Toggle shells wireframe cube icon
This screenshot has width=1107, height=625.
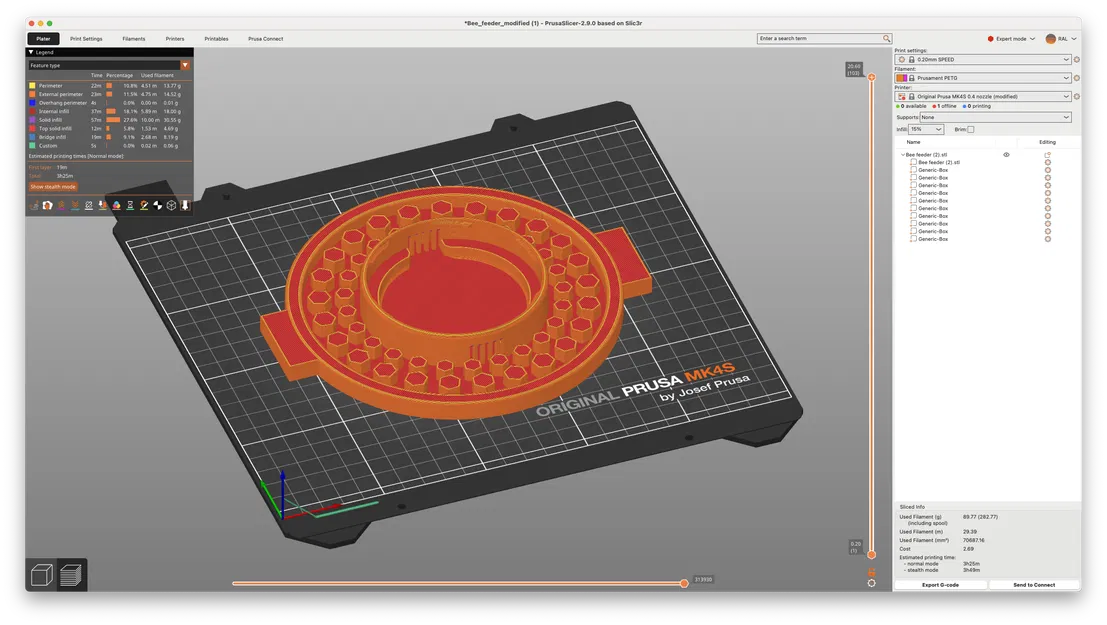coord(172,206)
